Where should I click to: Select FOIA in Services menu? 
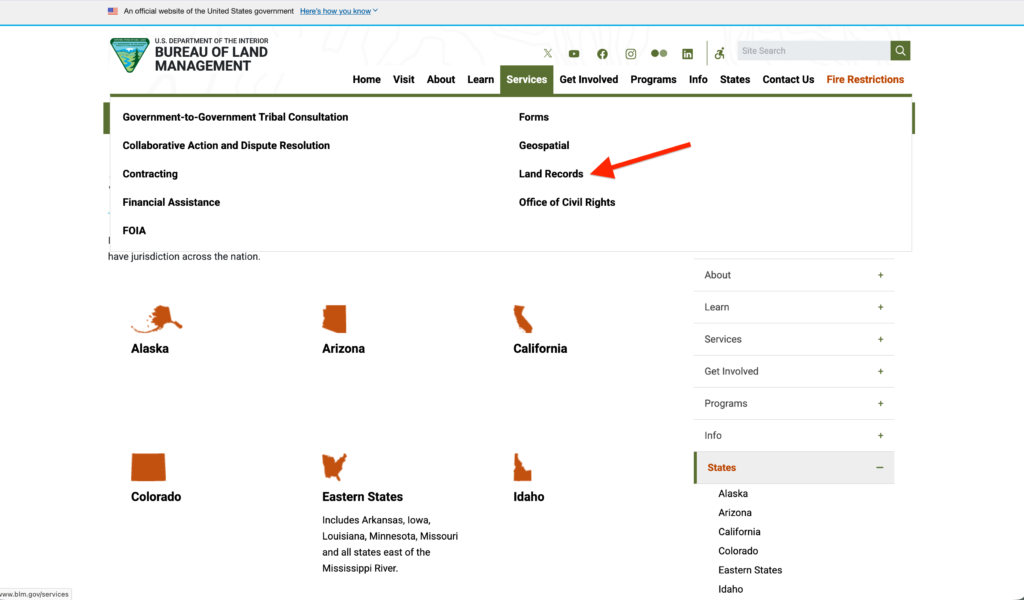(134, 230)
